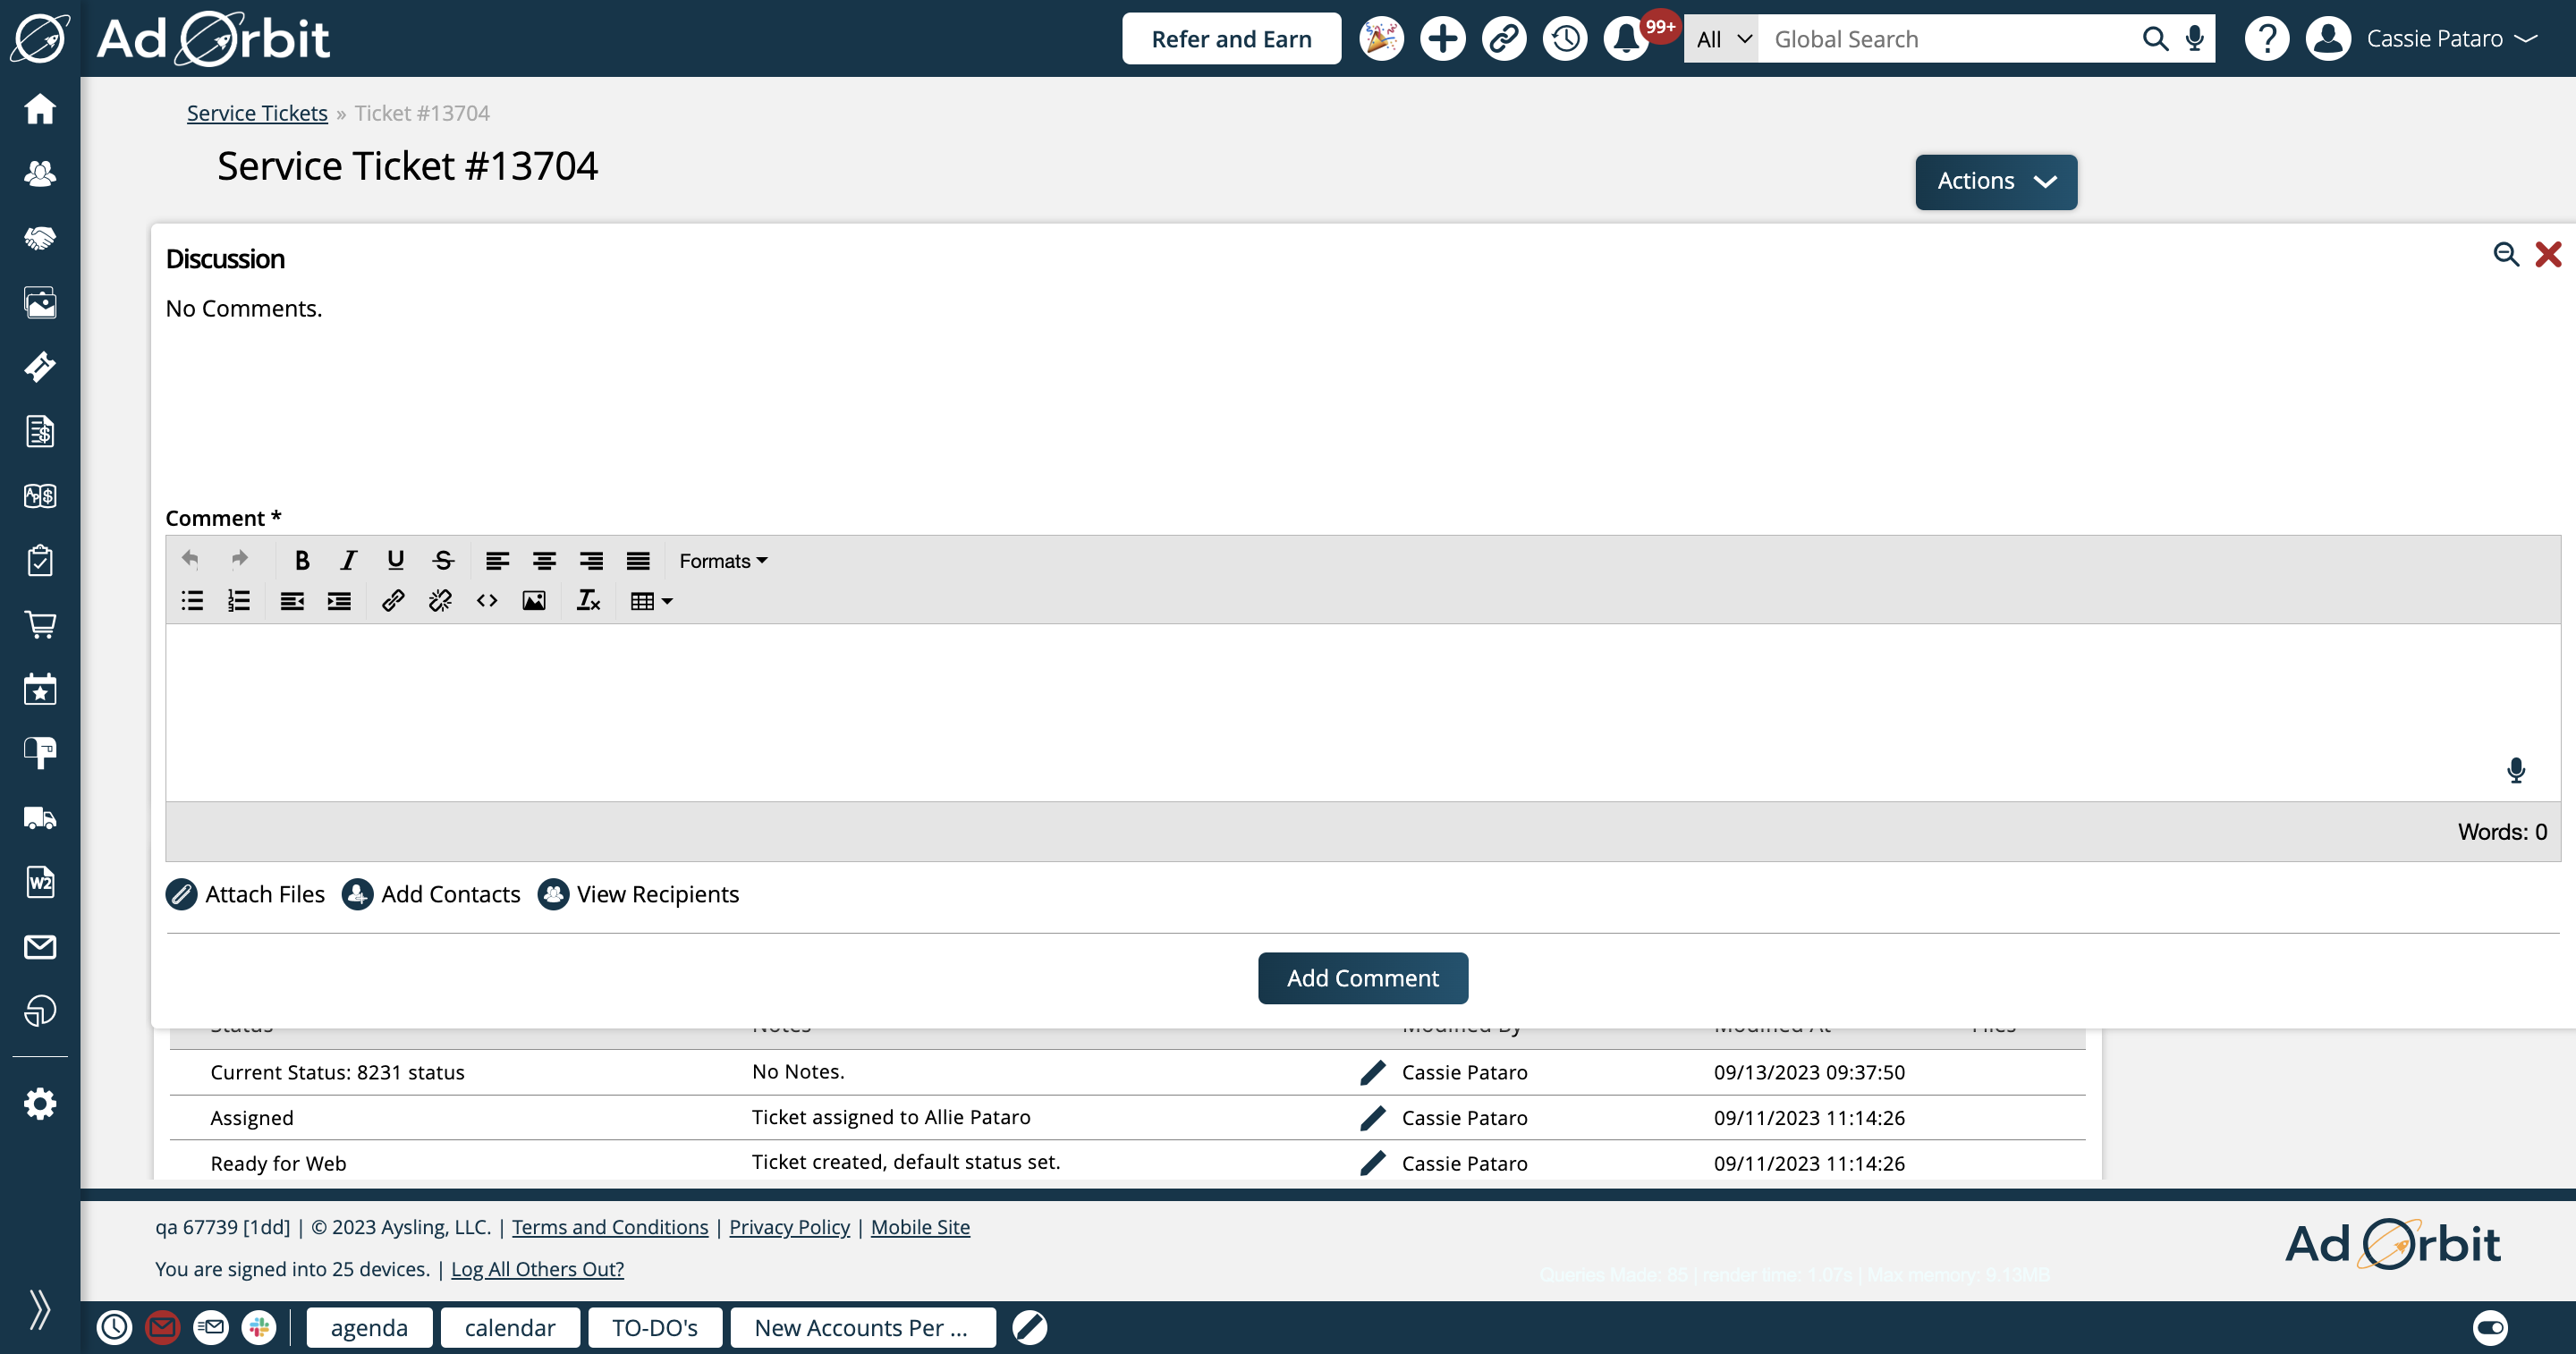Open the TO-DO's tab in bottom bar
This screenshot has height=1354, width=2576.
click(655, 1327)
